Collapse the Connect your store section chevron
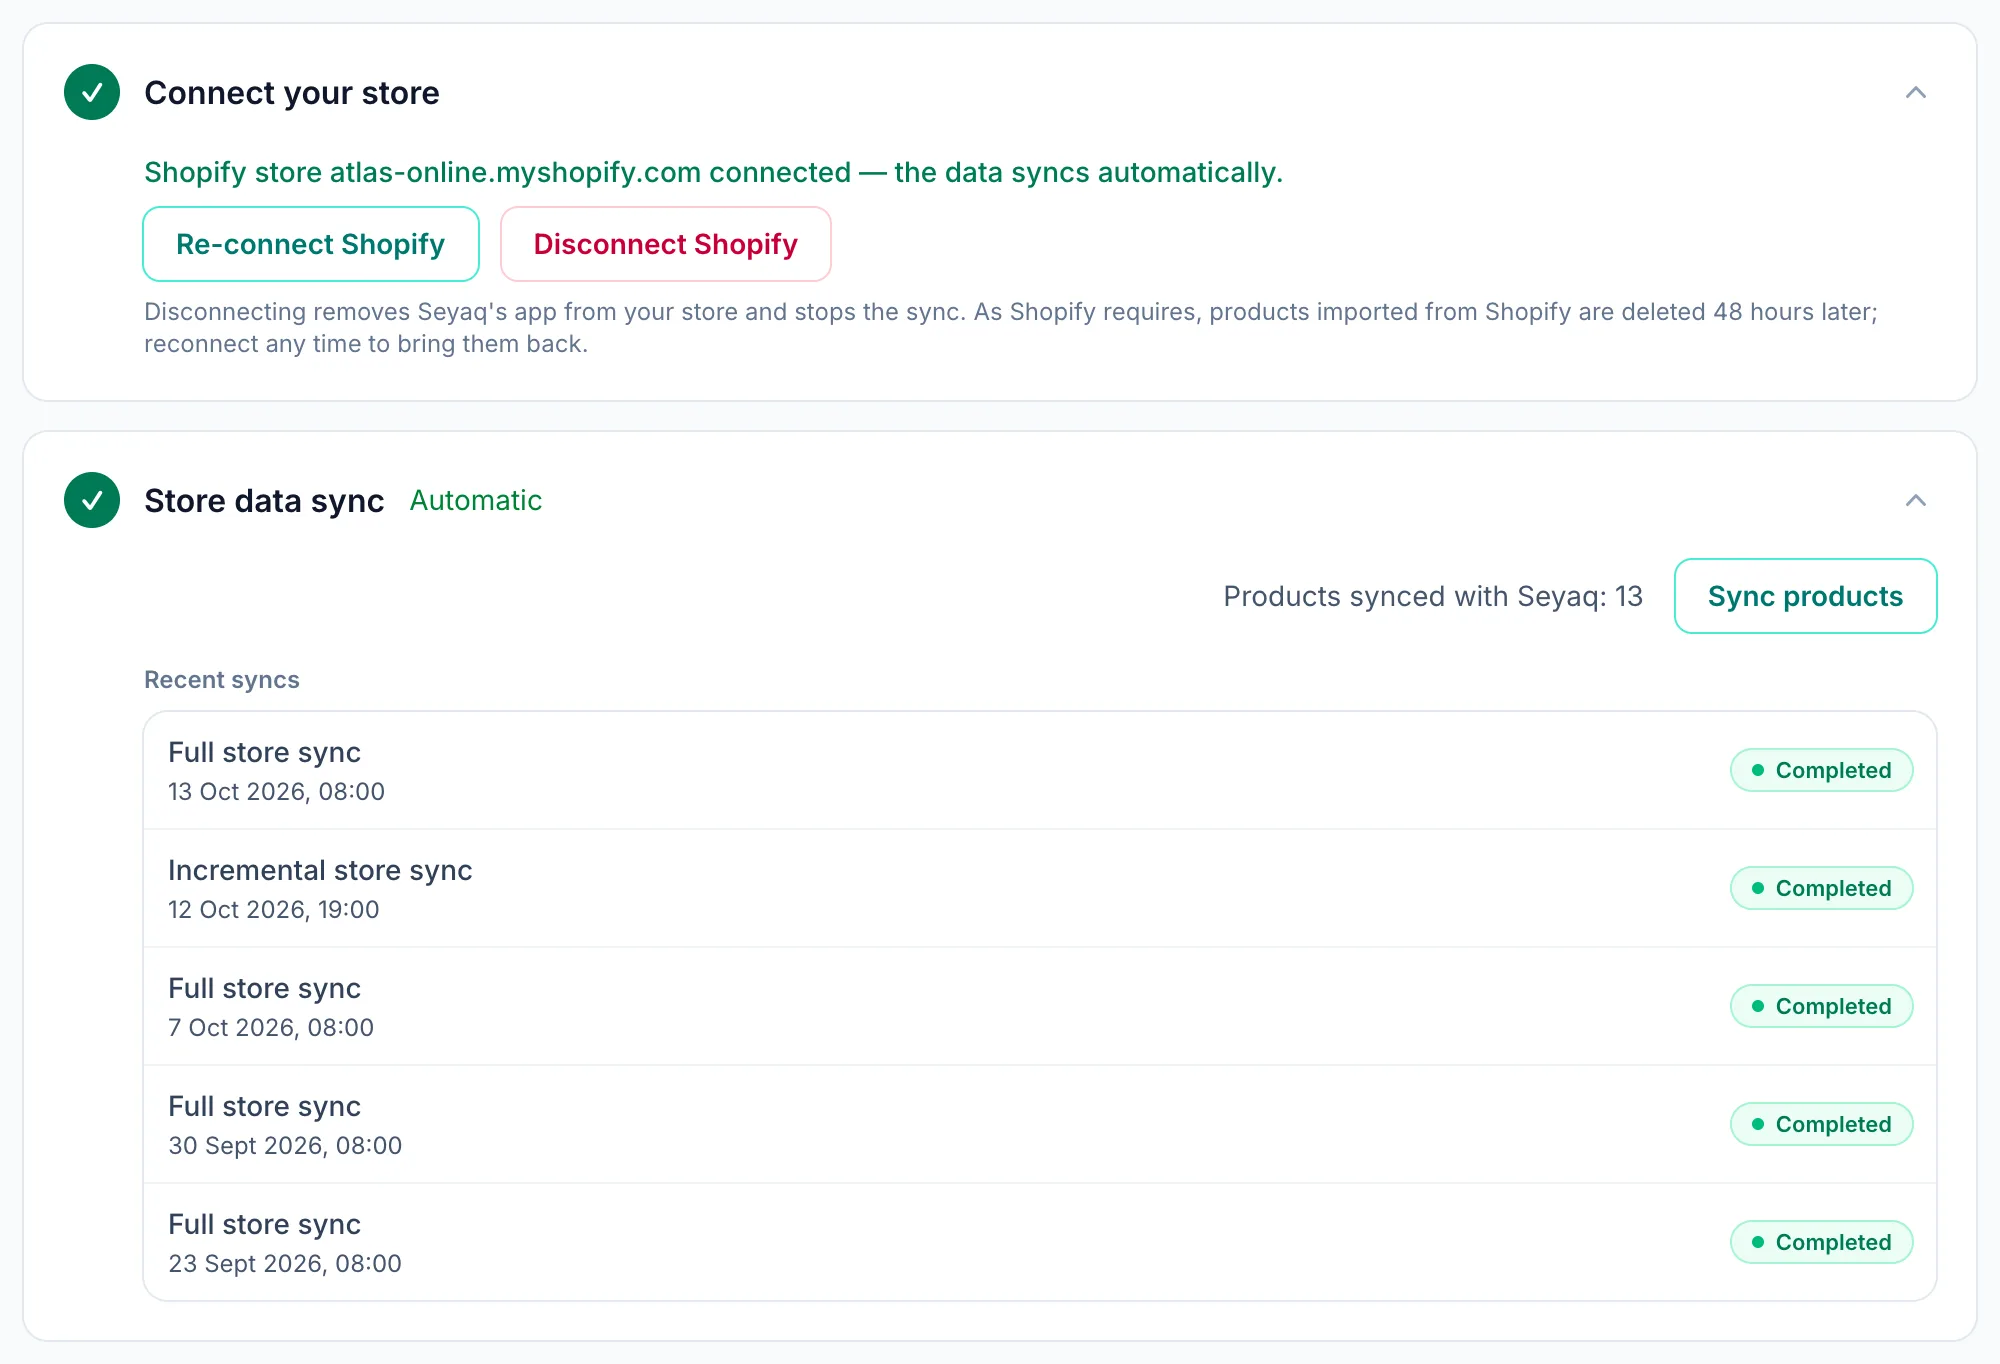The image size is (2000, 1364). [1916, 92]
